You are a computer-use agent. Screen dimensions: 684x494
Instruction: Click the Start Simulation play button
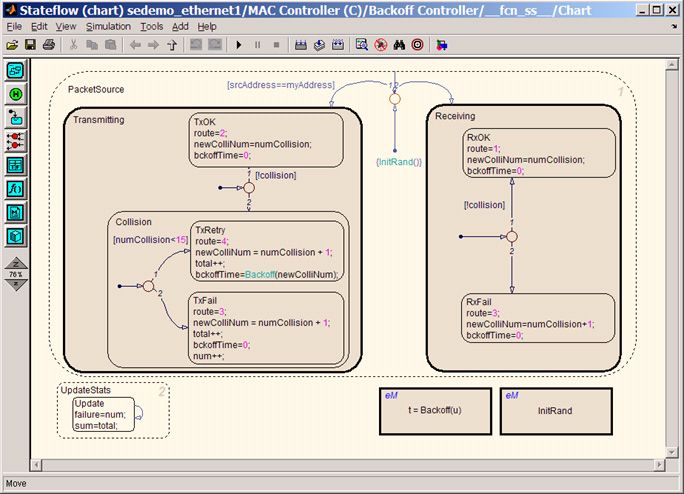(x=239, y=45)
